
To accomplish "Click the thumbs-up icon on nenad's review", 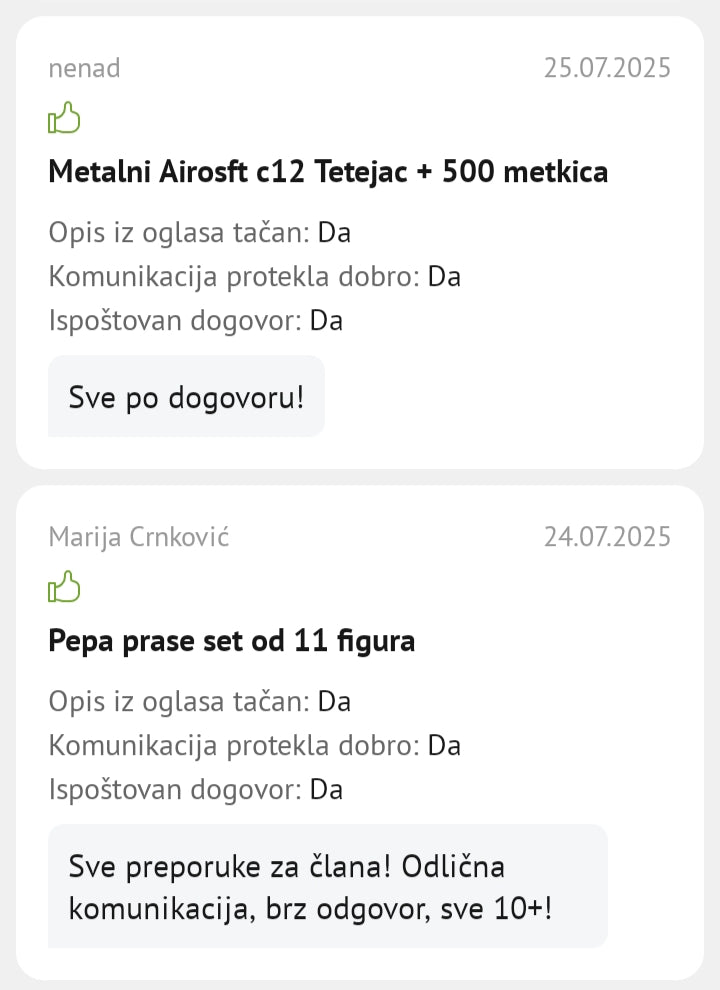I will [64, 119].
